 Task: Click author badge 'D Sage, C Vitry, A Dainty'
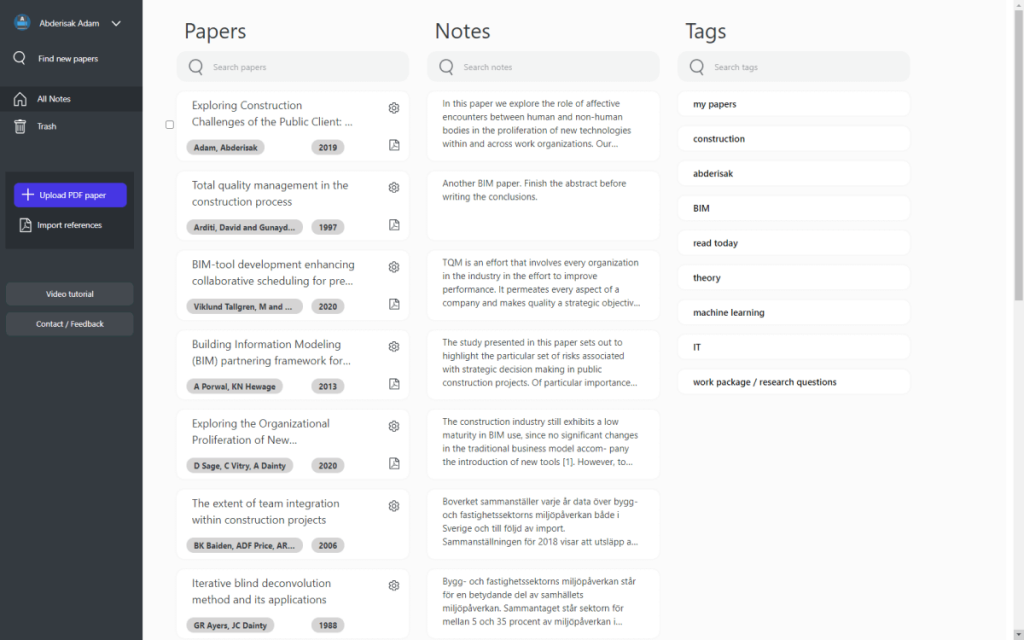click(x=240, y=466)
